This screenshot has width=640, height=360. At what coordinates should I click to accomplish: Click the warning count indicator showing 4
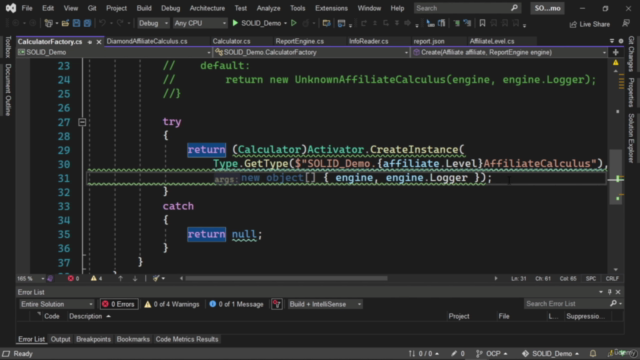[x=97, y=278]
